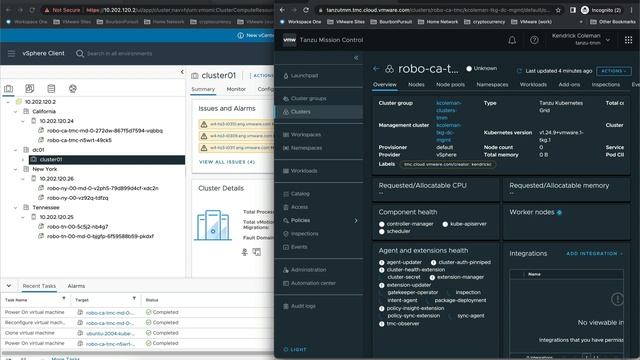Image resolution: width=640 pixels, height=360 pixels.
Task: Filter Task Name column in Recent Tasks
Action: pyautogui.click(x=64, y=299)
